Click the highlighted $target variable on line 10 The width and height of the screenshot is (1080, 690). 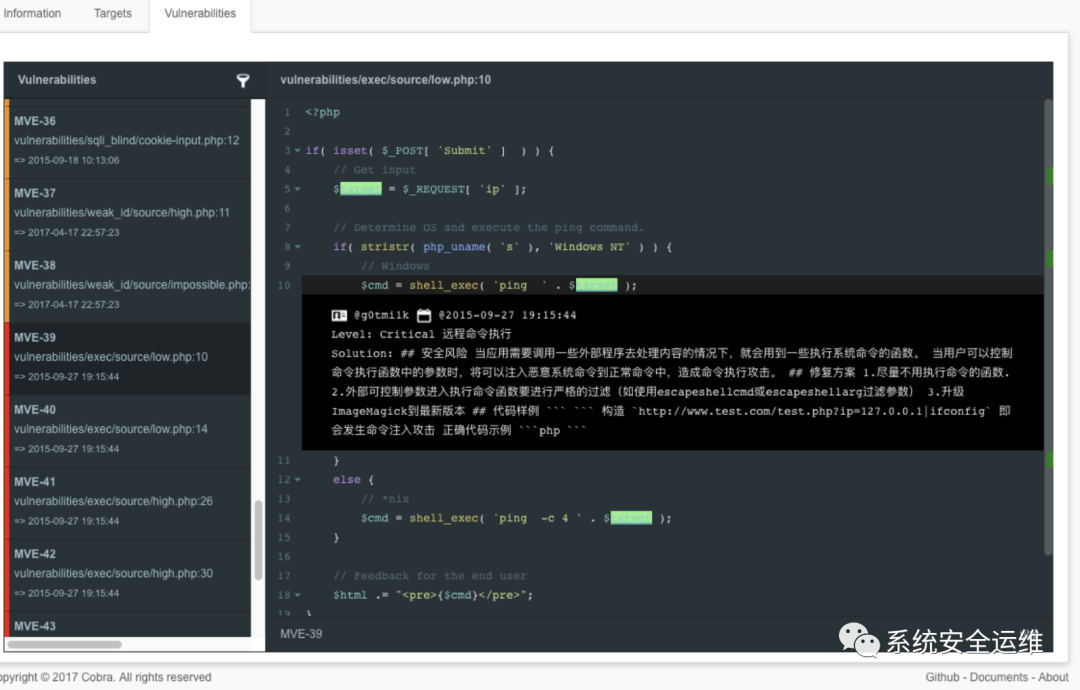pos(596,285)
